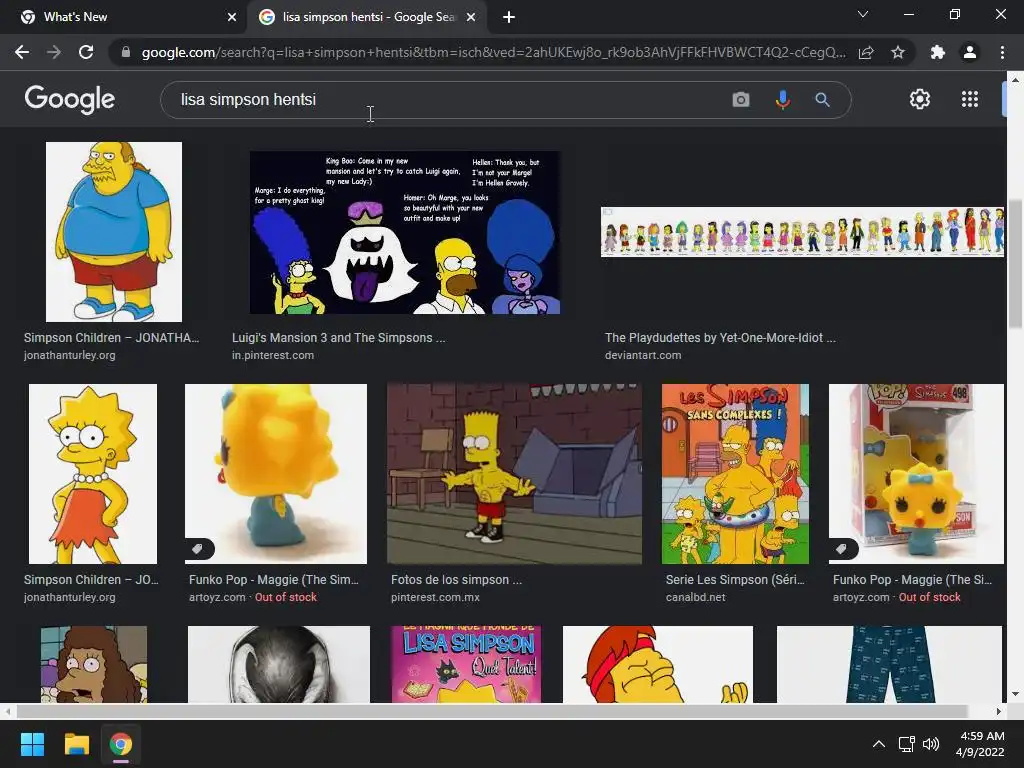1024x768 pixels.
Task: Share this page from the address bar
Action: coord(866,52)
